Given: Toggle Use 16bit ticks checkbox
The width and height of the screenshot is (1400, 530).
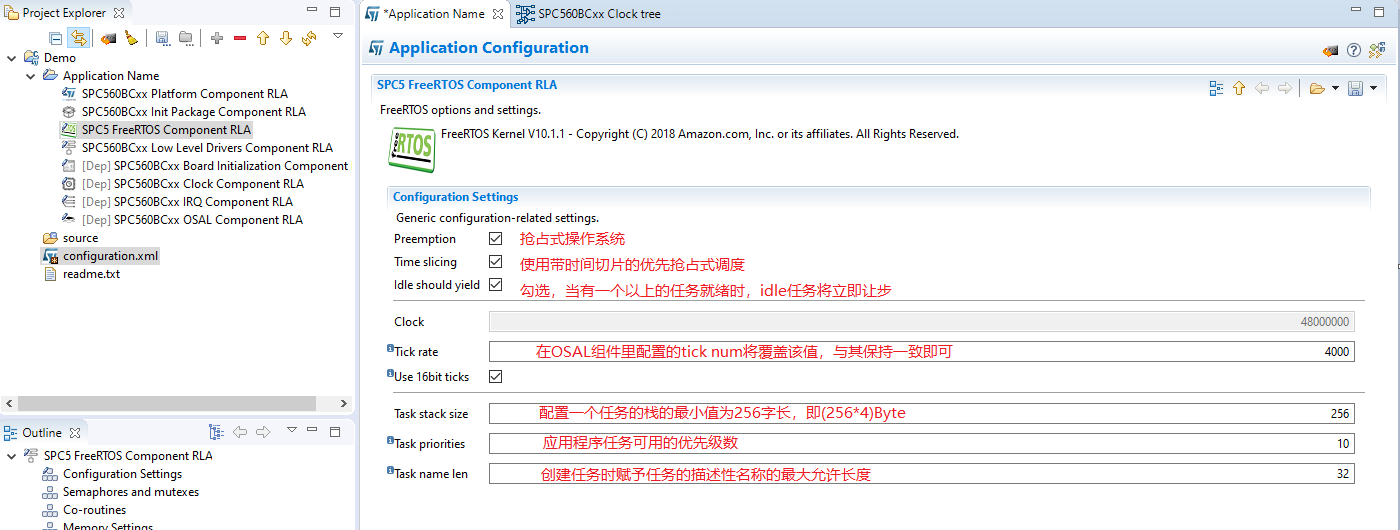Looking at the screenshot, I should (495, 377).
